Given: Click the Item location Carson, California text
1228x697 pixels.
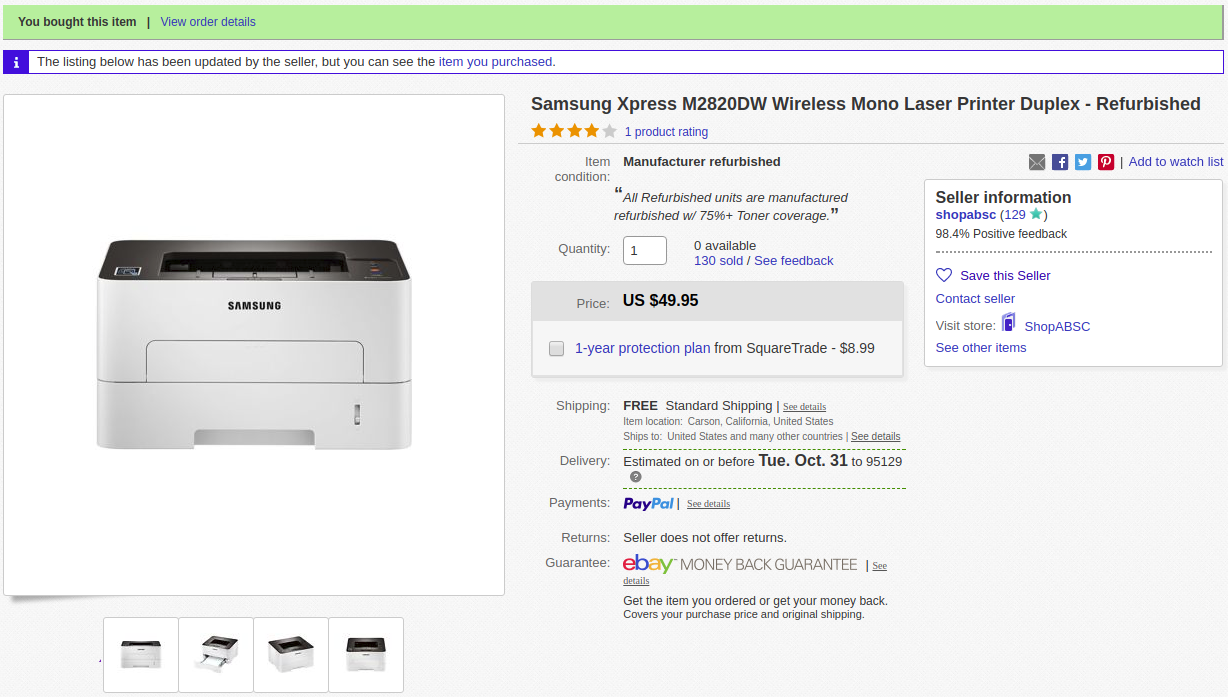Looking at the screenshot, I should [728, 422].
